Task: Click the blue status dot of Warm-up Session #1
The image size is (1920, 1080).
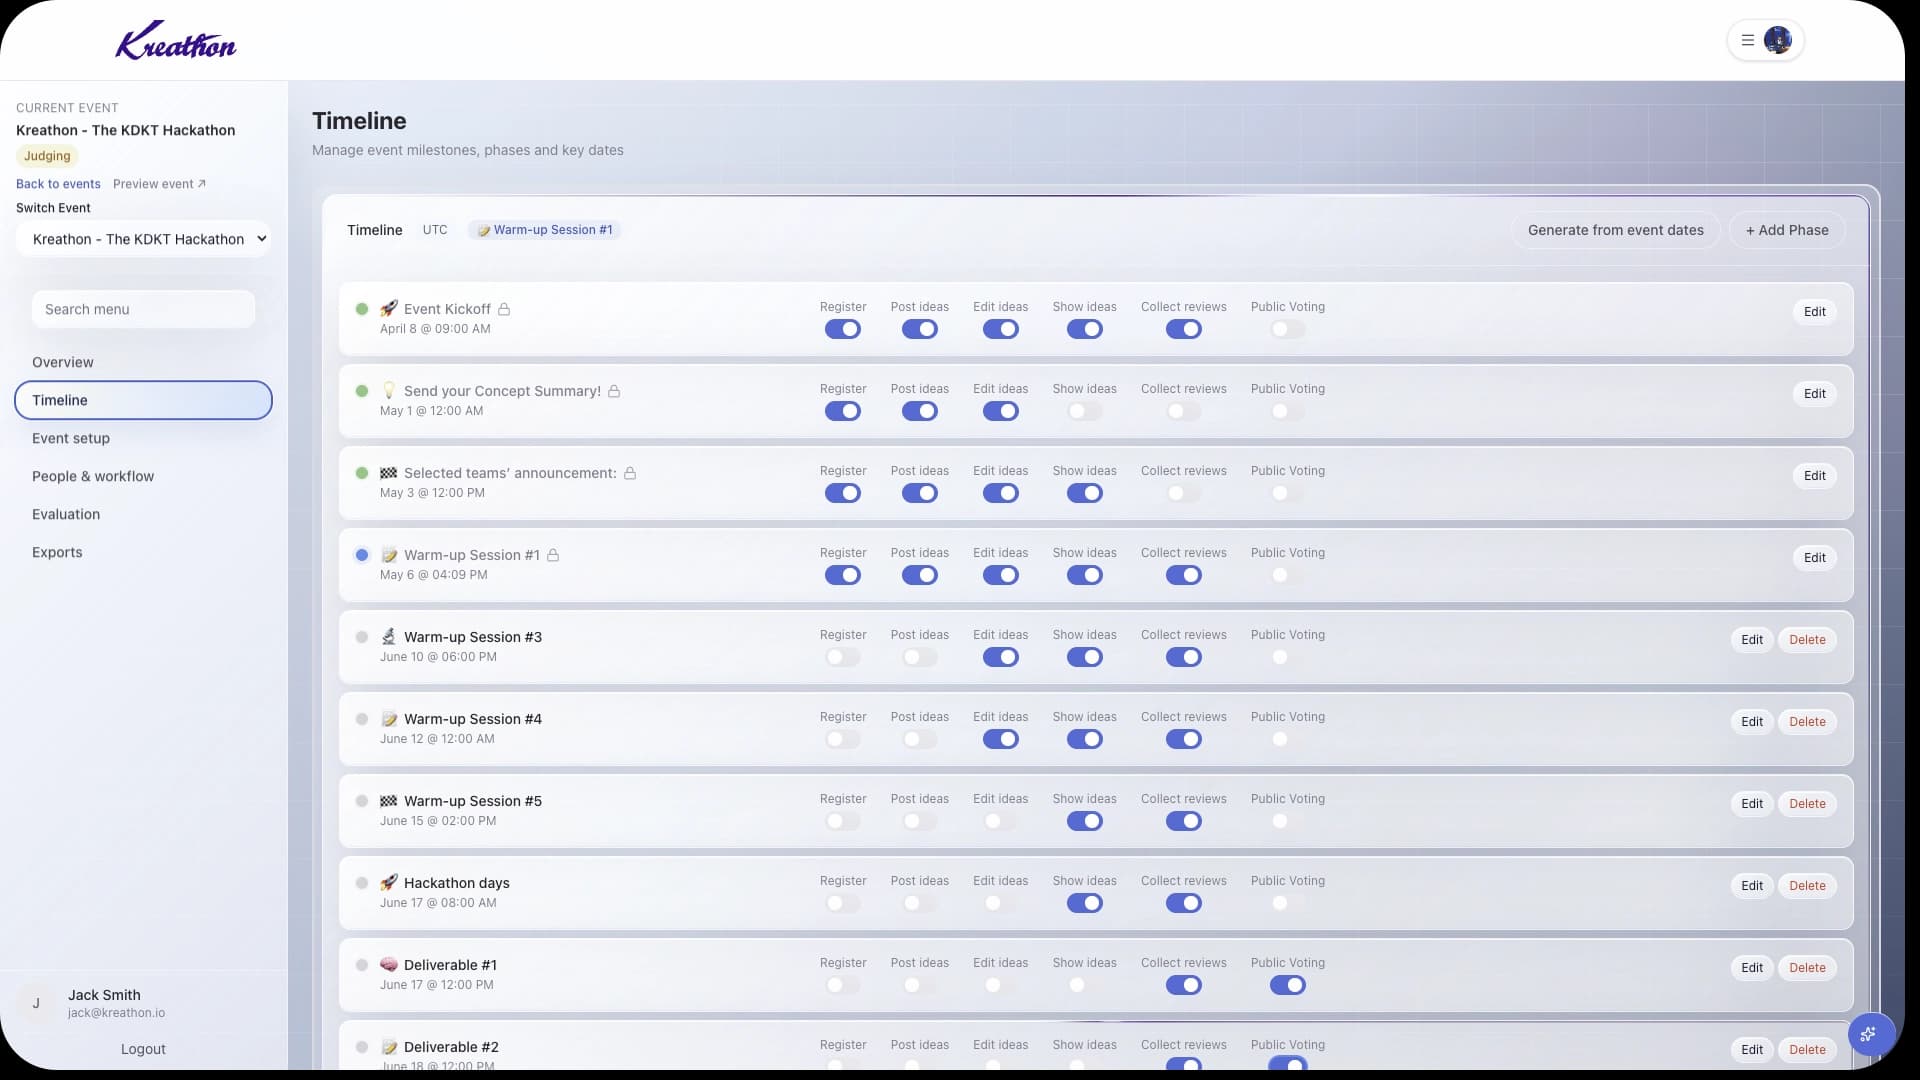Action: 362,555
